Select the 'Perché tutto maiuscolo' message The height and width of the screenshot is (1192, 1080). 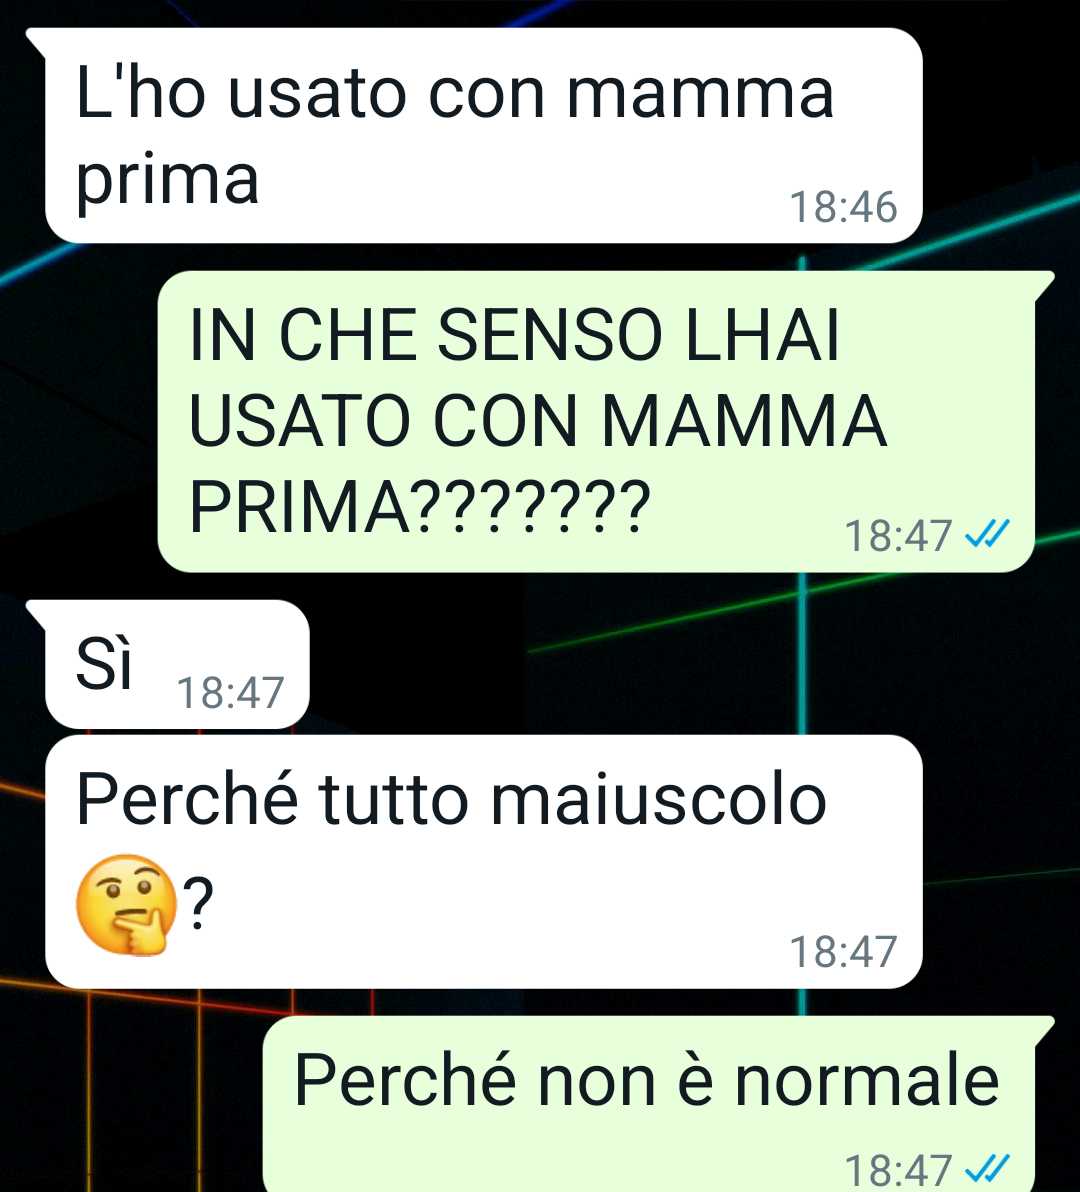pyautogui.click(x=483, y=861)
